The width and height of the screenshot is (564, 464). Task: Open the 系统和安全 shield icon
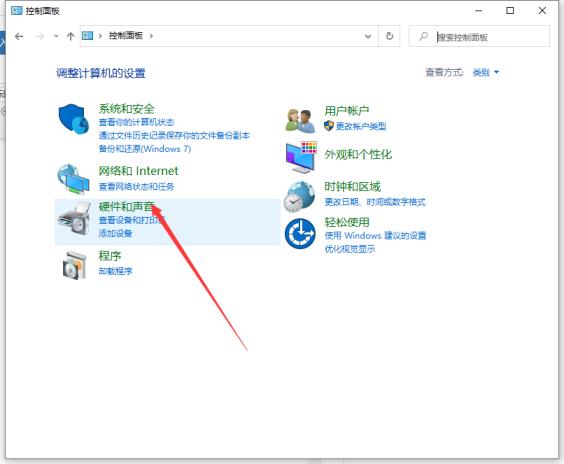[x=73, y=119]
